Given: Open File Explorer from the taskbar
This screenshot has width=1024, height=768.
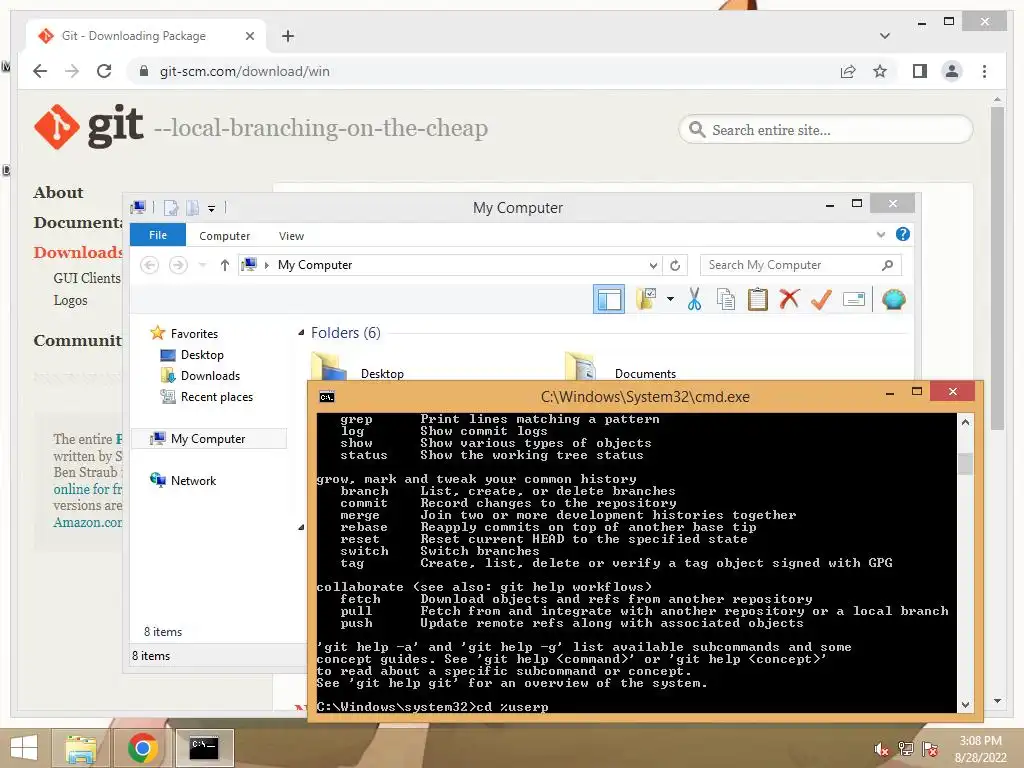Looking at the screenshot, I should point(80,748).
